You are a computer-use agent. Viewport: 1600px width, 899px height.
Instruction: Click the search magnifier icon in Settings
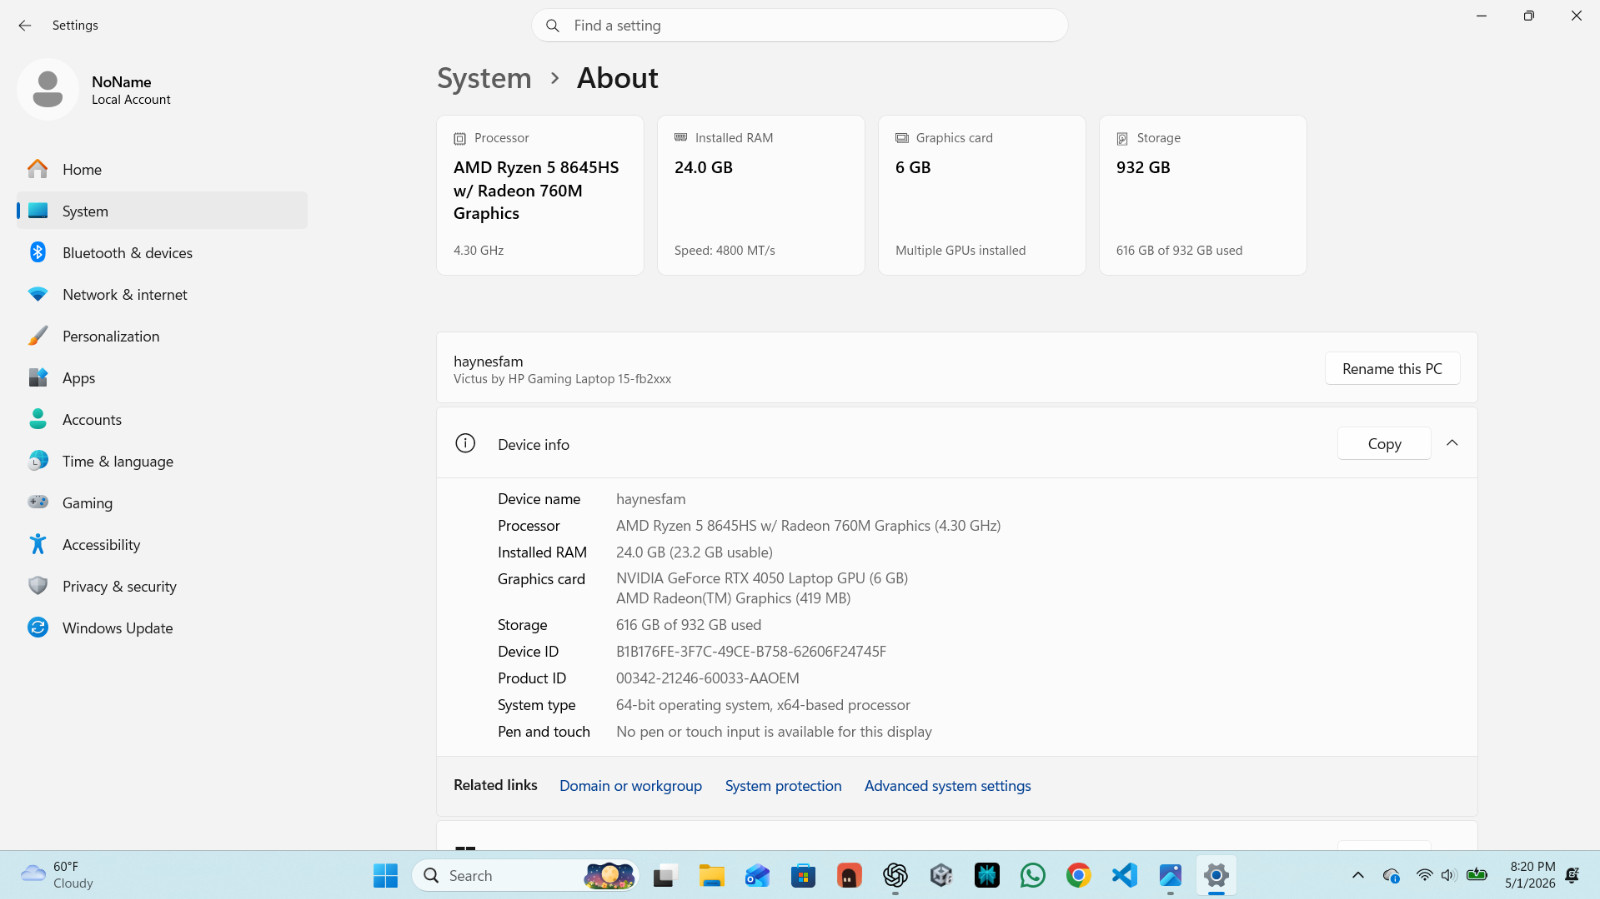click(x=552, y=25)
